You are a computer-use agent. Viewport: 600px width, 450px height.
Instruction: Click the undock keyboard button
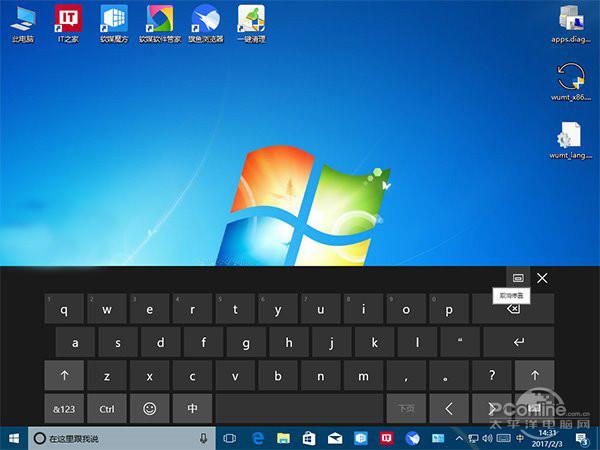tap(518, 278)
